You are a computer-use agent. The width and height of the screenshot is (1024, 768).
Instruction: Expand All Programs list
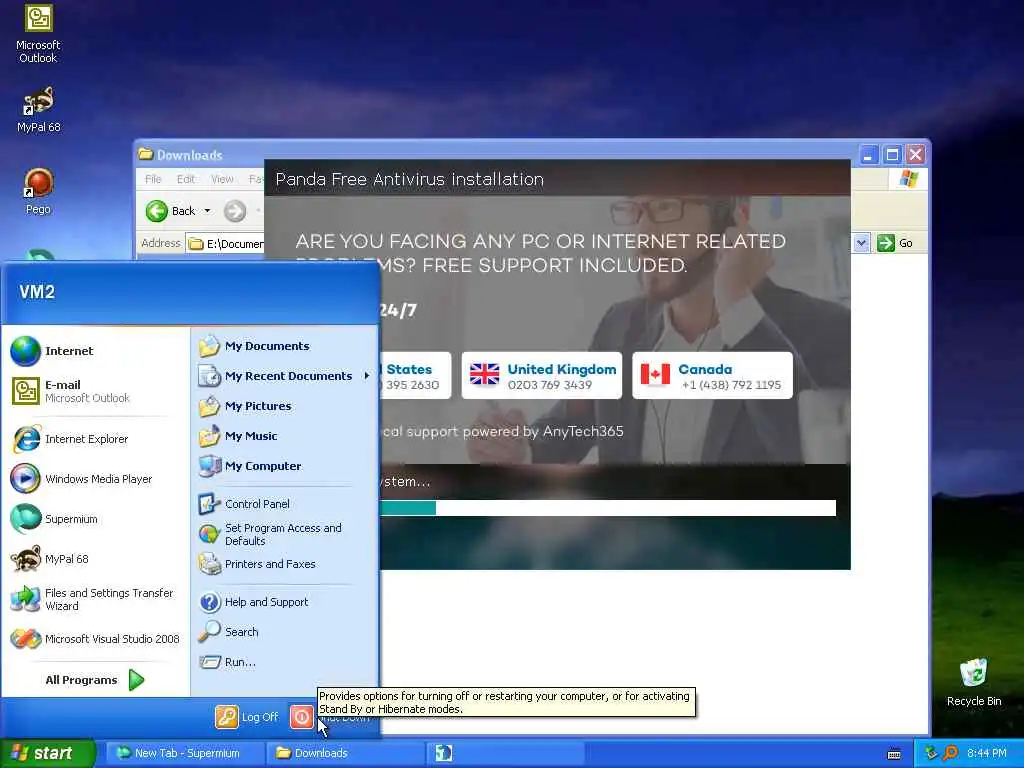click(x=95, y=680)
